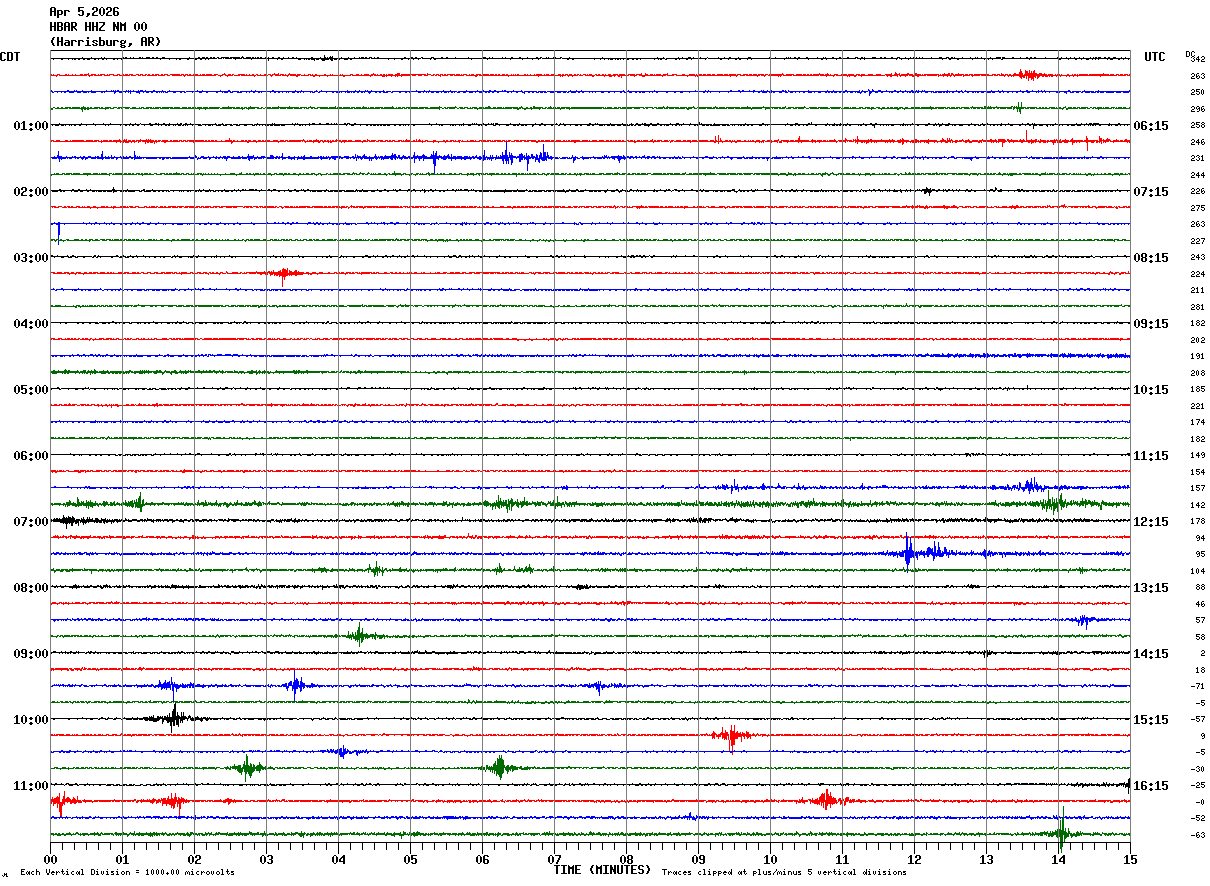Select the 02:00 CDT time label
The width and height of the screenshot is (1210, 886).
(x=31, y=192)
